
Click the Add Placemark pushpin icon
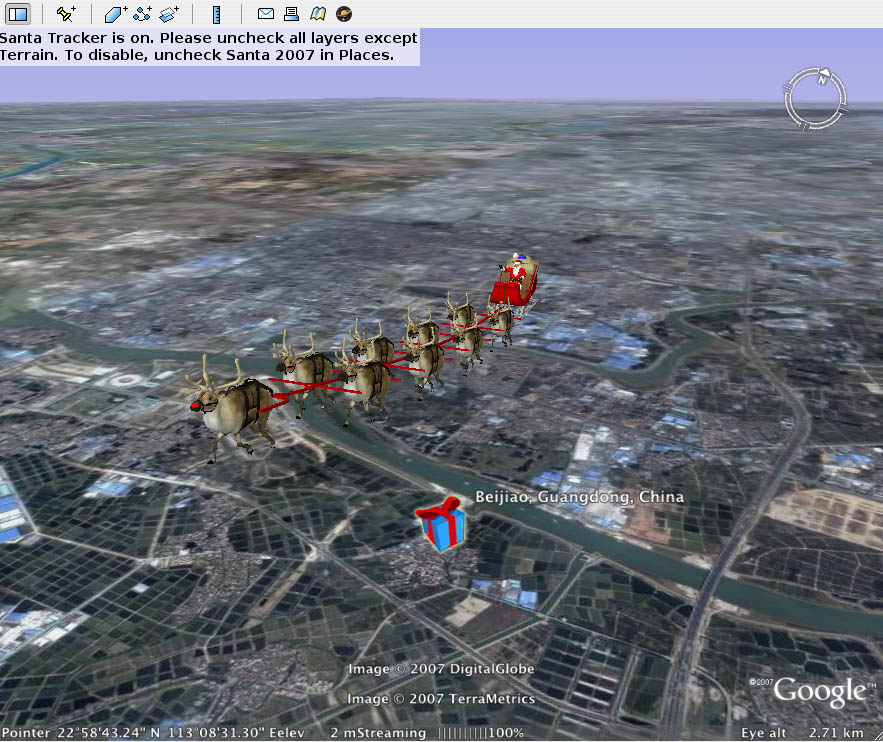[x=66, y=14]
